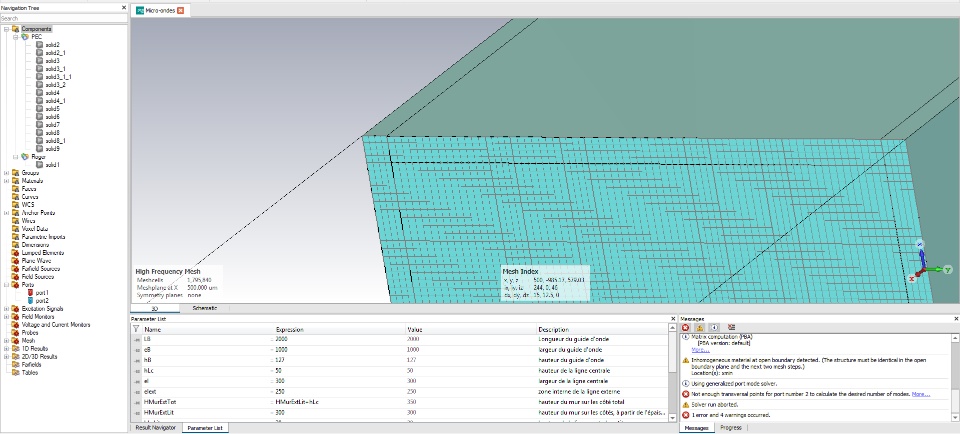Select port2 in the navigation tree

click(x=42, y=300)
